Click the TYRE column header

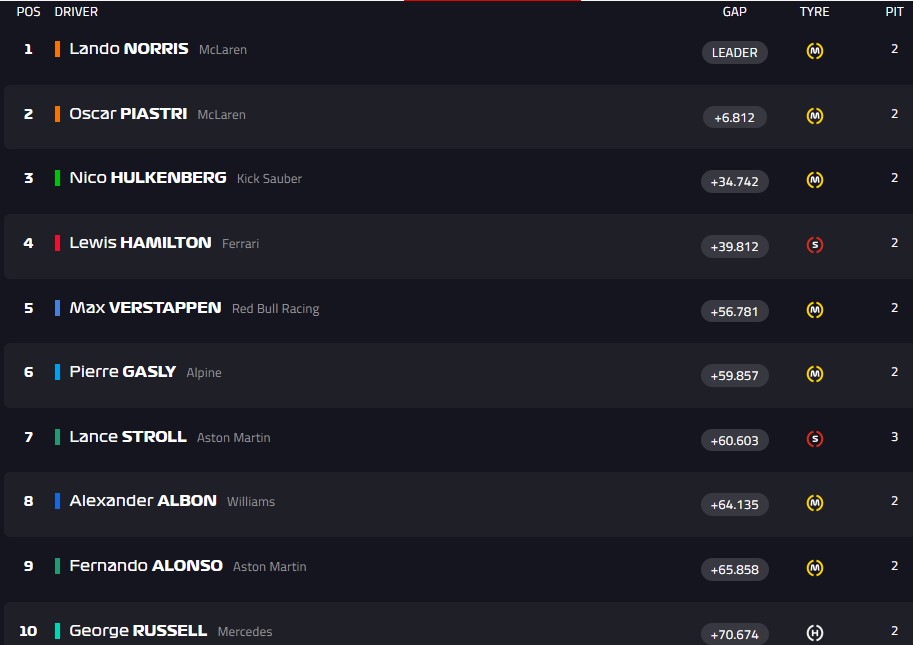tap(815, 12)
